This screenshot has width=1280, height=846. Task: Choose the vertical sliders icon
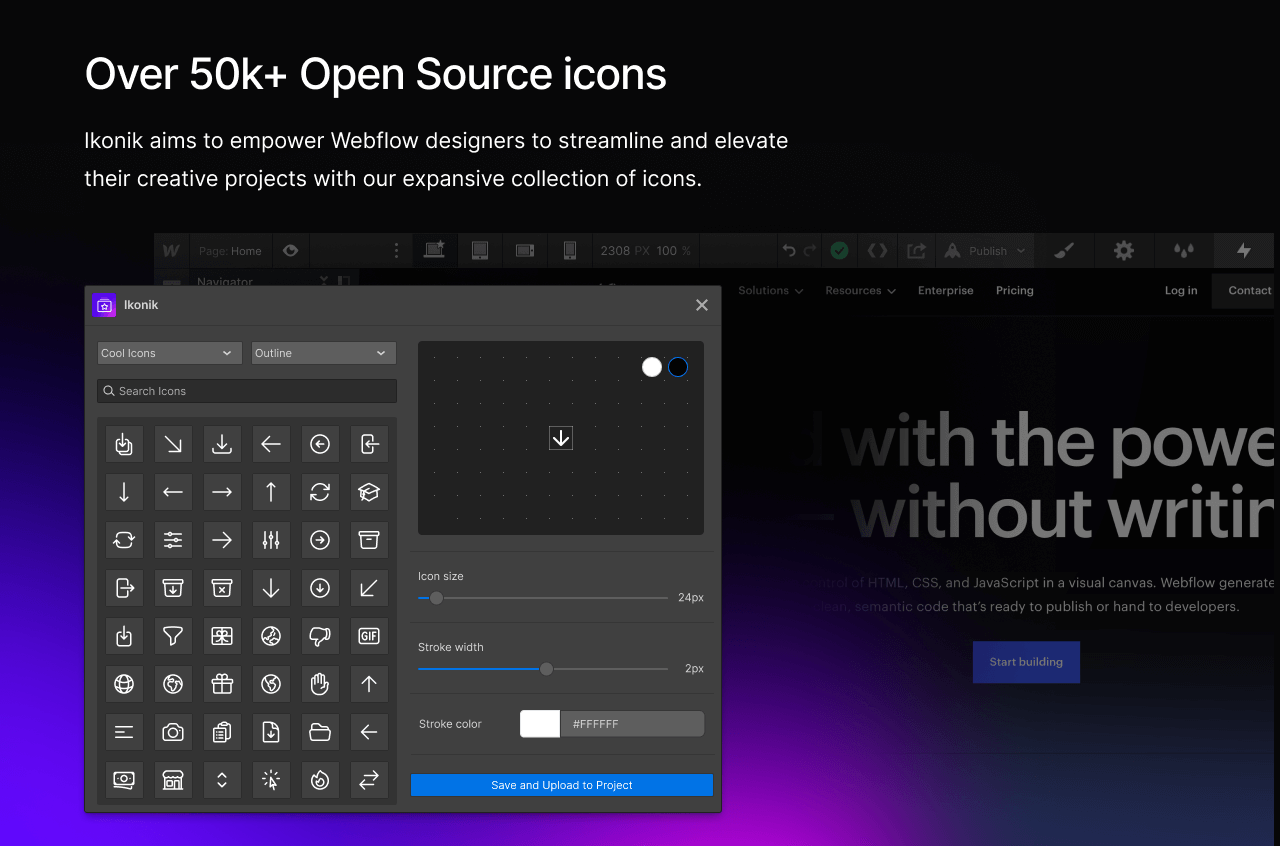click(x=271, y=540)
